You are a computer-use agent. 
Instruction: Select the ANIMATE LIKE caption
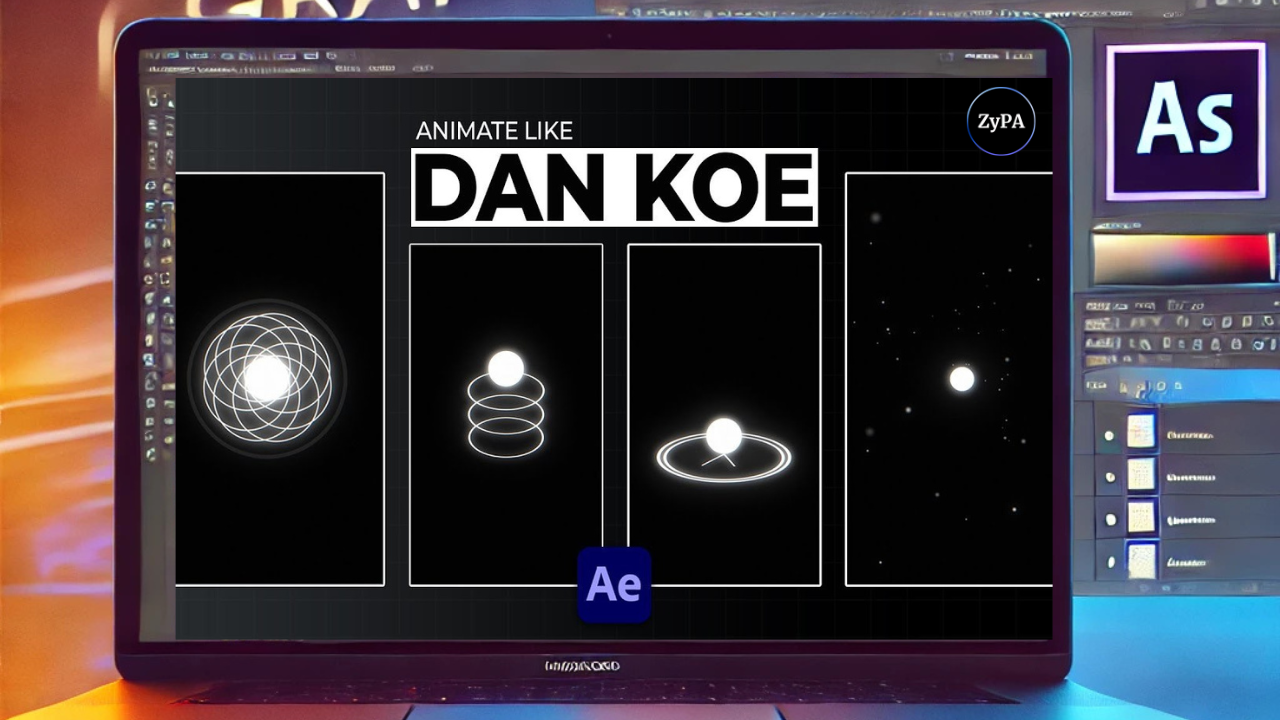coord(494,131)
